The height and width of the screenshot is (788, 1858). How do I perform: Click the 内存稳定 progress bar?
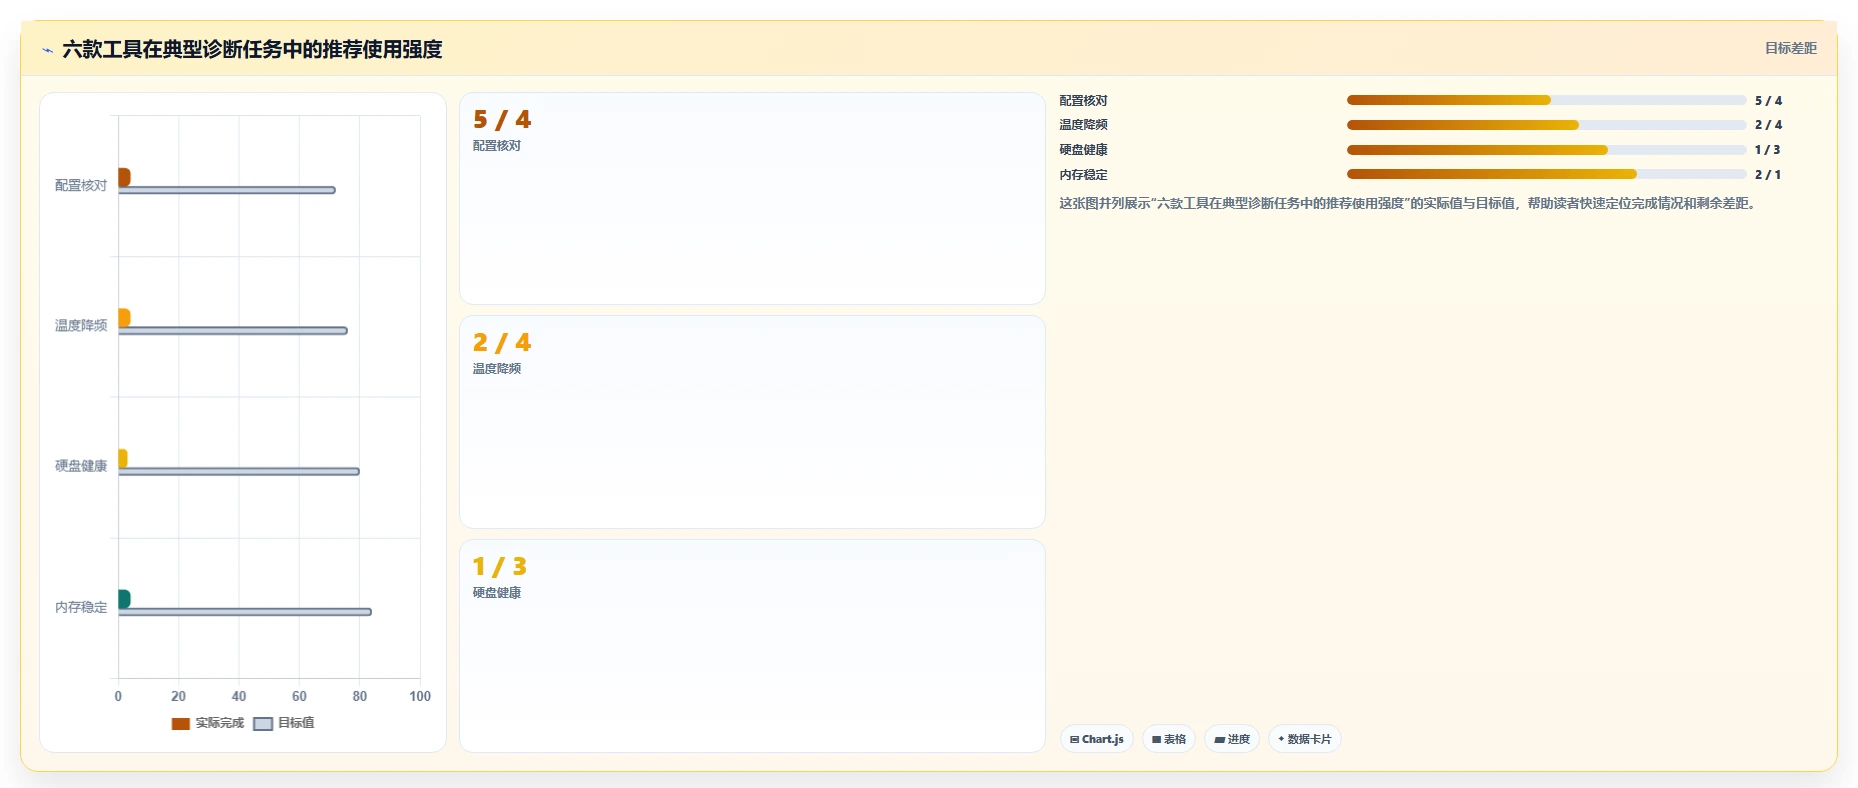point(1546,174)
